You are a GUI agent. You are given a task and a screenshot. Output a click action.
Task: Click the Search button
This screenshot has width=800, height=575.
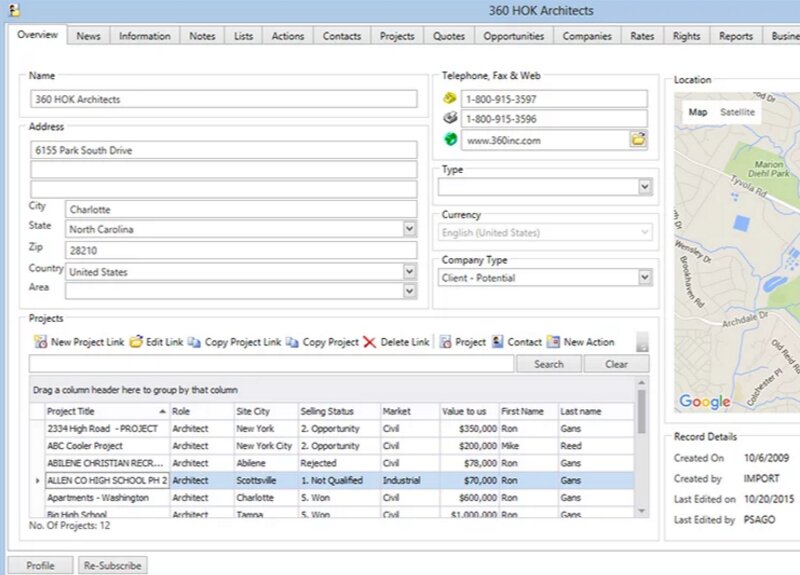click(x=548, y=364)
